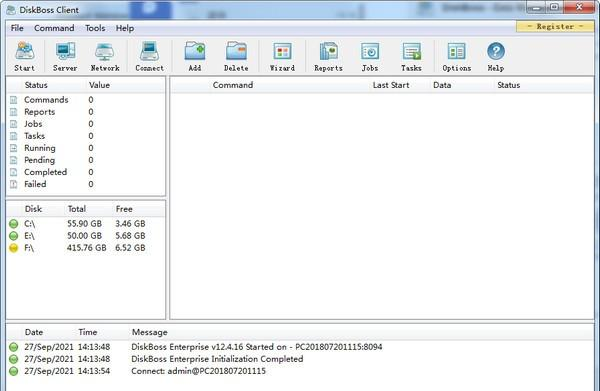This screenshot has height=391, width=600.
Task: Maximize the DiskBoss Client window
Action: 554,7
